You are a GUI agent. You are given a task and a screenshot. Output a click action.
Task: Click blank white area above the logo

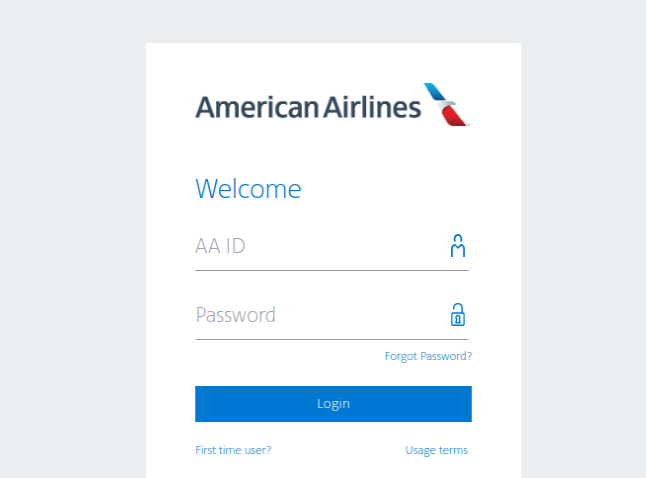click(x=333, y=62)
